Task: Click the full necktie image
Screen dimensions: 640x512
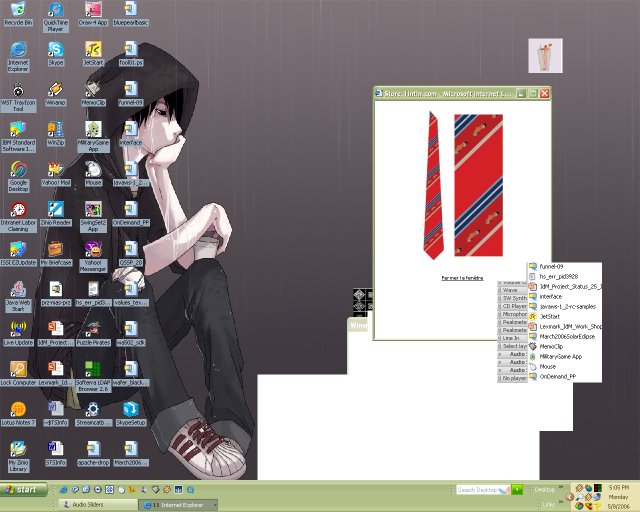Action: [x=433, y=185]
